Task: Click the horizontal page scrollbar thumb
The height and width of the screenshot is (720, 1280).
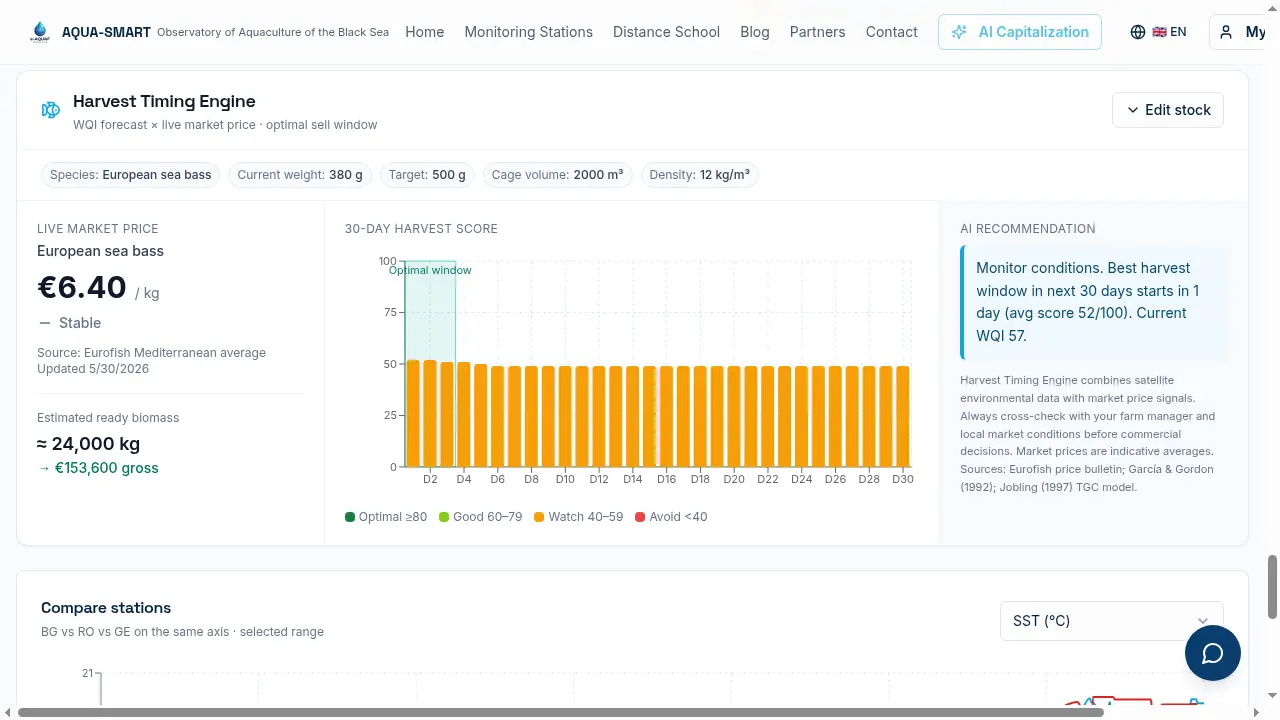Action: pos(561,713)
